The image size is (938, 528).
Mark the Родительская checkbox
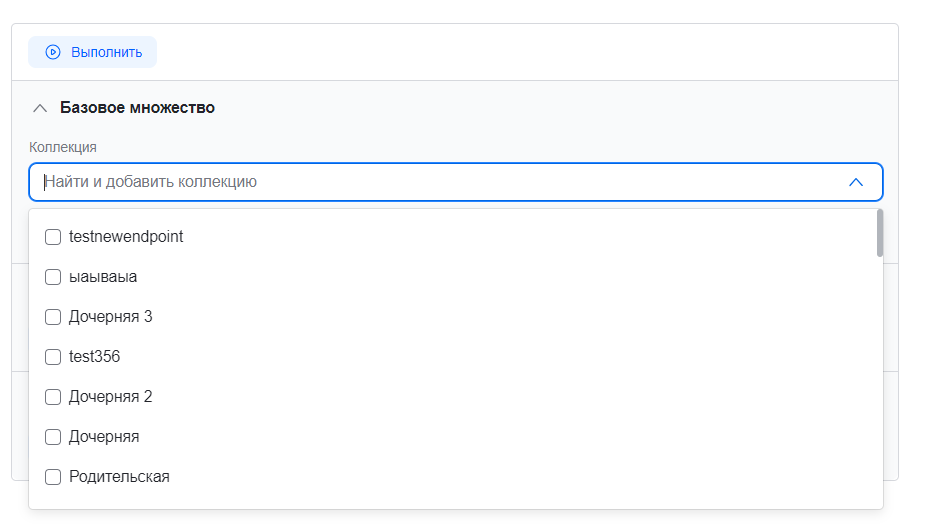pos(53,477)
